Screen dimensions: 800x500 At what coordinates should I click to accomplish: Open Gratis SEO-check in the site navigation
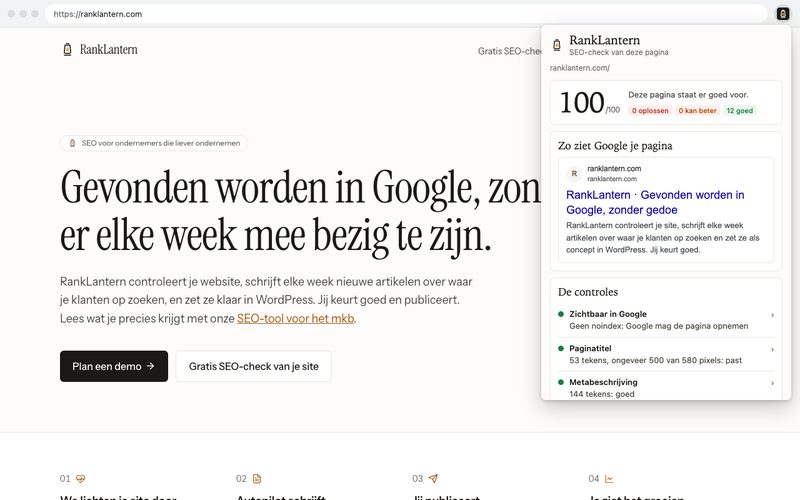point(509,51)
